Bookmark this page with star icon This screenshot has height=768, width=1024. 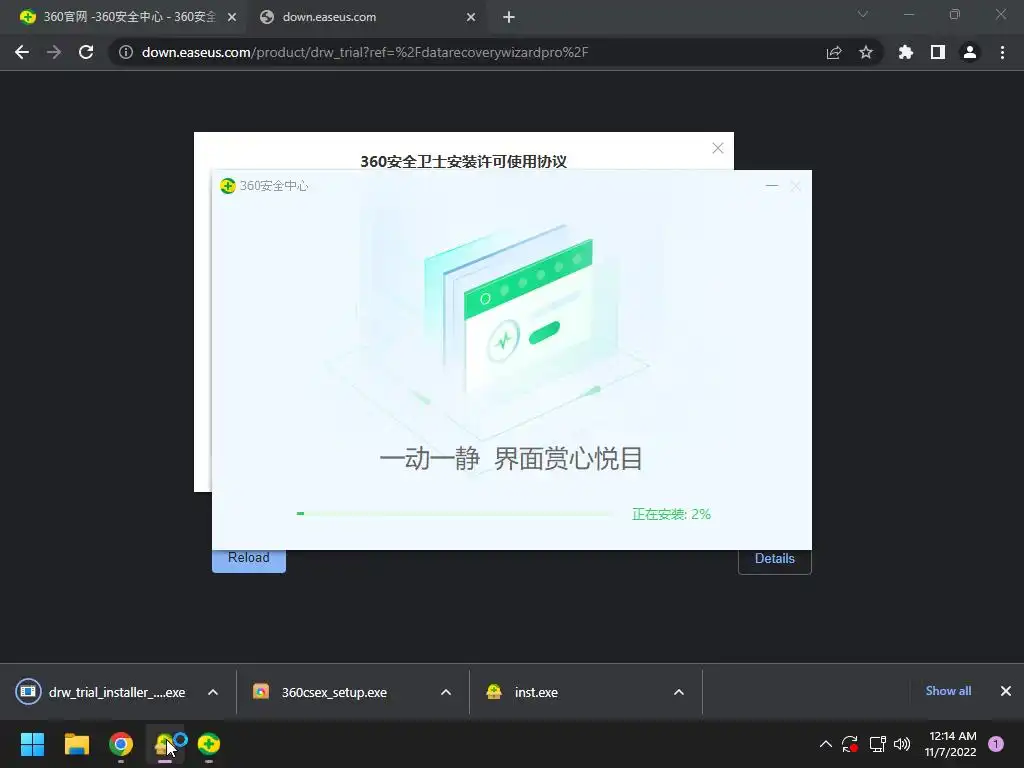[866, 52]
